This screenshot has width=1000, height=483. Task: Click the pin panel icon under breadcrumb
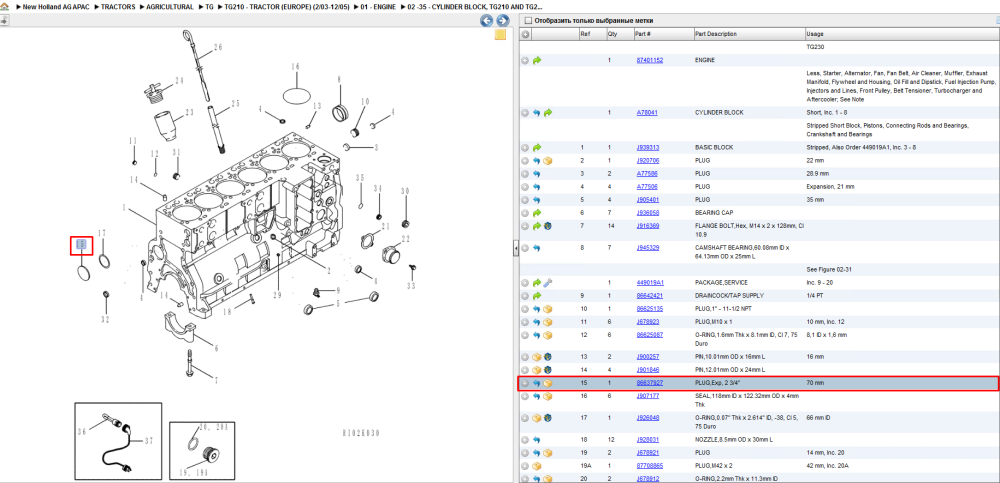click(x=4, y=20)
